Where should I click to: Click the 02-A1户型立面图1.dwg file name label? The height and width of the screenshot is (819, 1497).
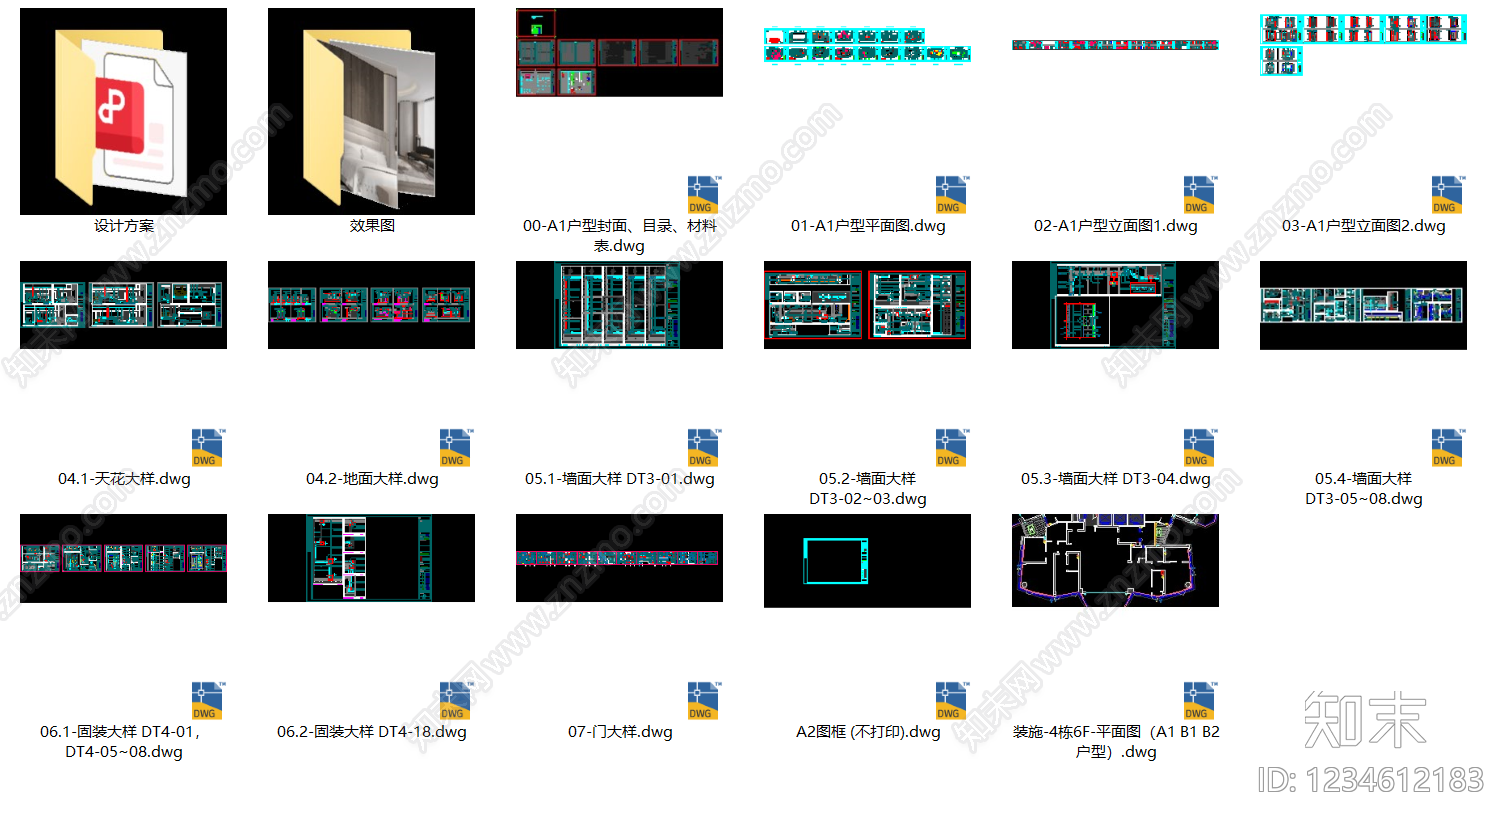1115,226
